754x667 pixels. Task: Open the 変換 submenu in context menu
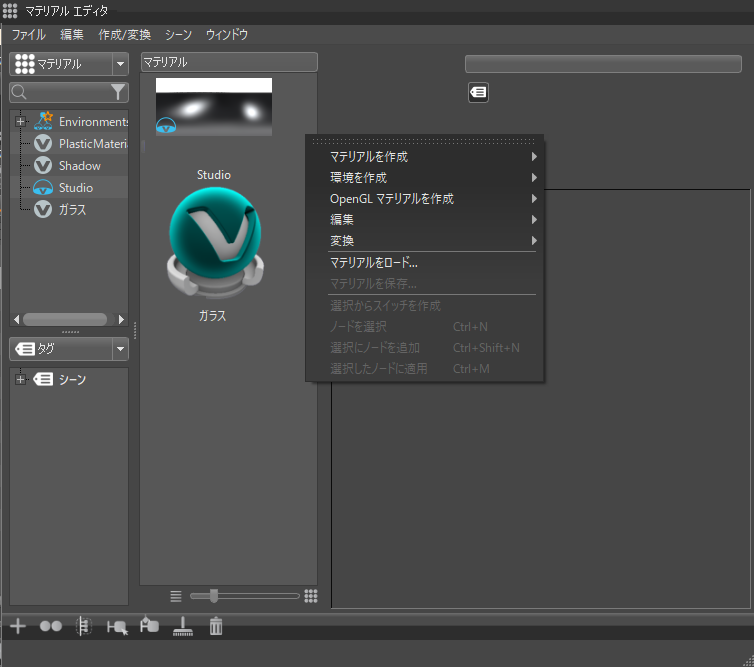[424, 241]
